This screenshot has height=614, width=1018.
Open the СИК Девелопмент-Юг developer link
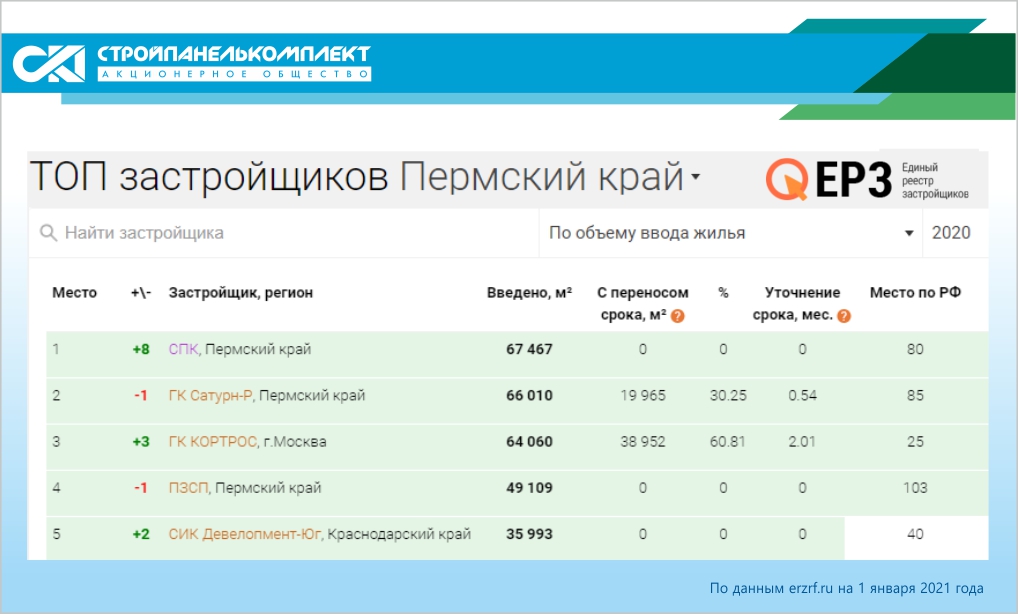[x=244, y=534]
